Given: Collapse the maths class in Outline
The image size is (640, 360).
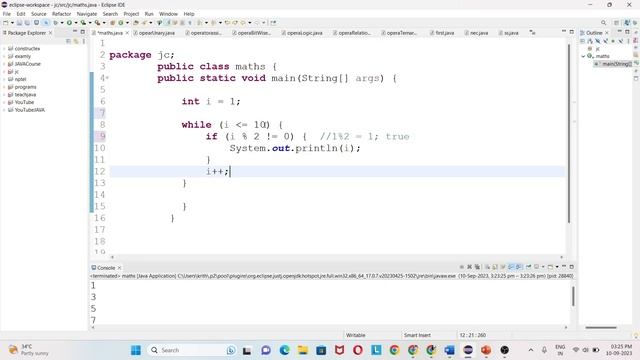Looking at the screenshot, I should [584, 56].
